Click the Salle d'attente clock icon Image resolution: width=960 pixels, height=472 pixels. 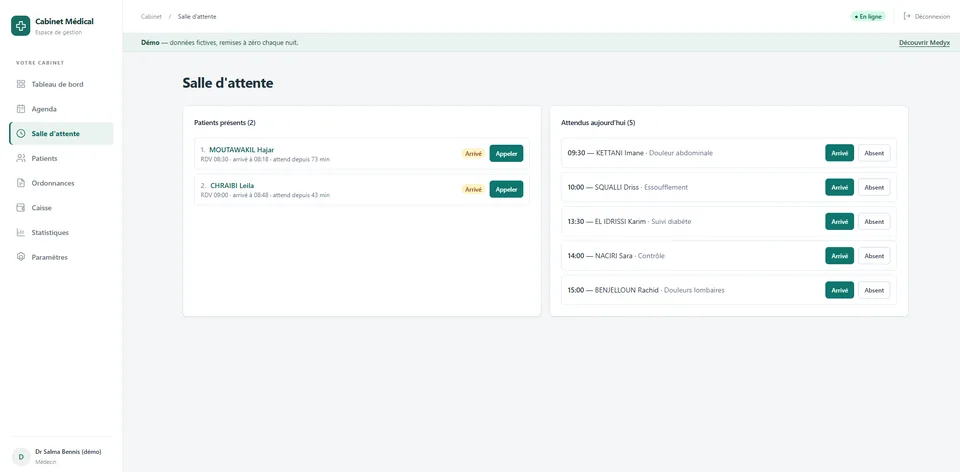coord(20,133)
